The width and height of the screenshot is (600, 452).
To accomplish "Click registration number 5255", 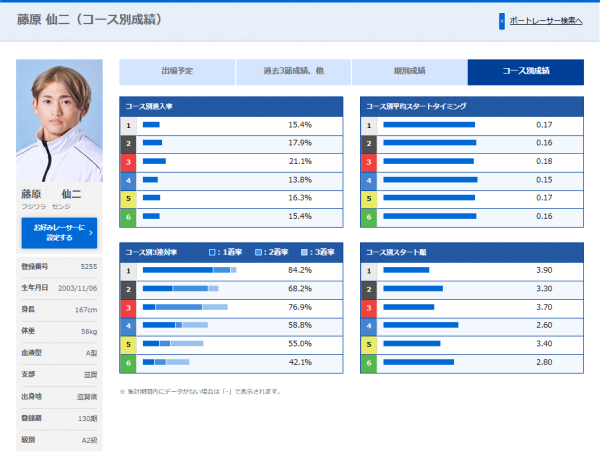I will (x=89, y=267).
